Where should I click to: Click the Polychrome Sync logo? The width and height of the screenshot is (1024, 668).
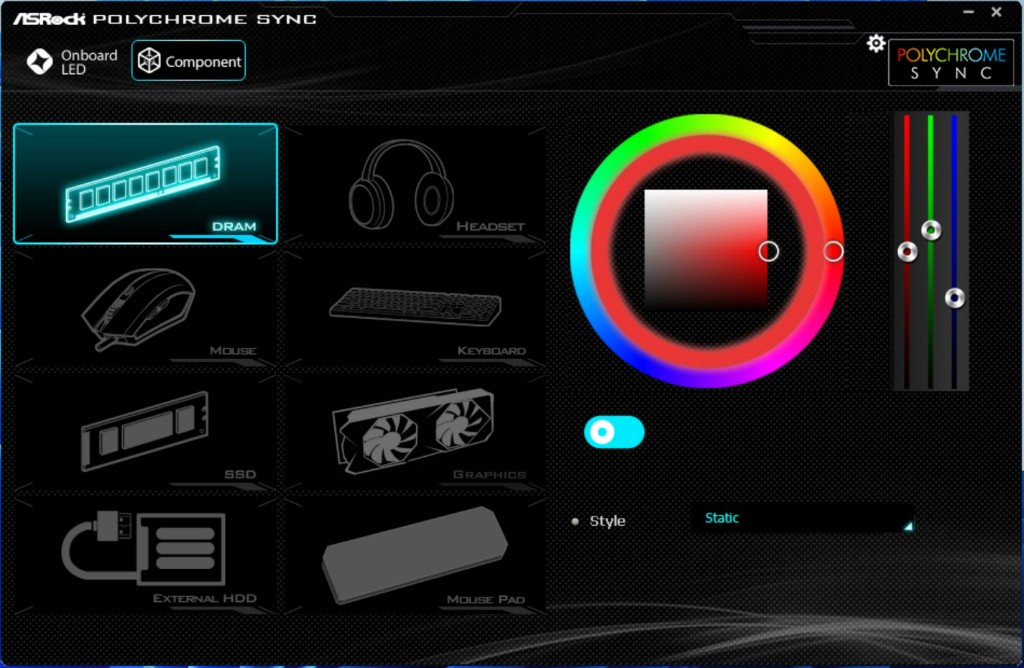click(951, 63)
